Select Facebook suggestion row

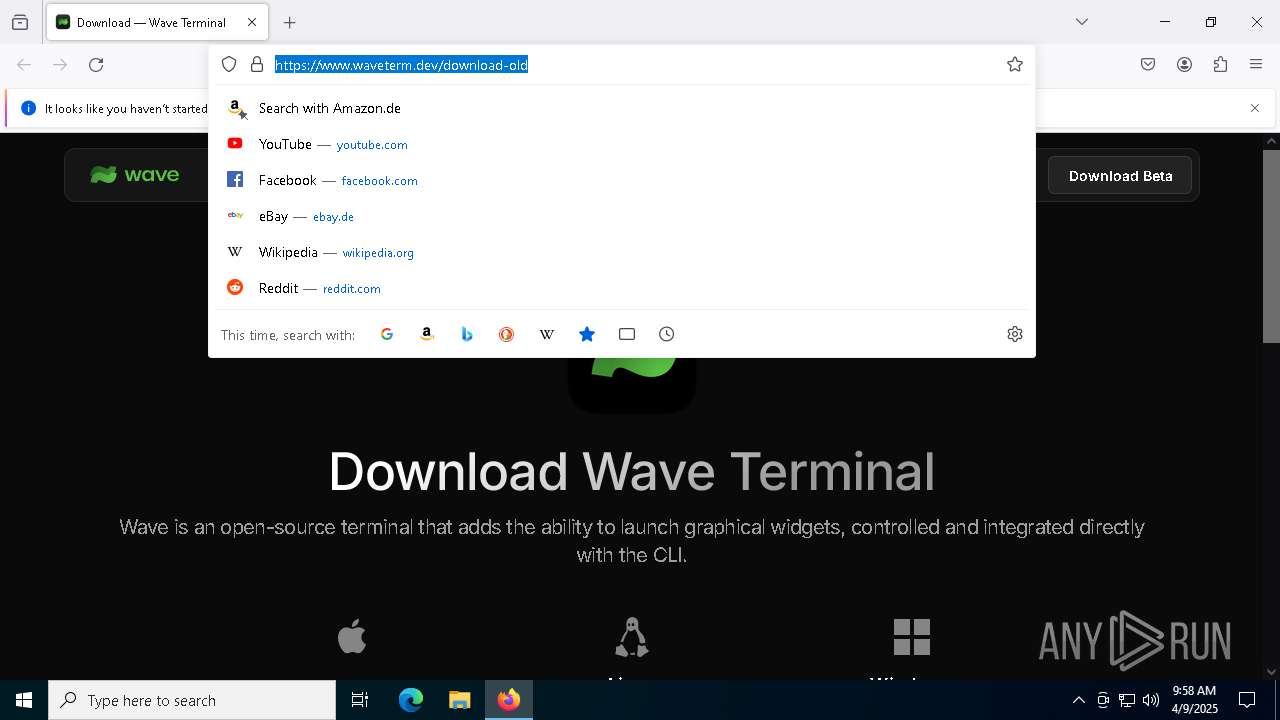[622, 180]
